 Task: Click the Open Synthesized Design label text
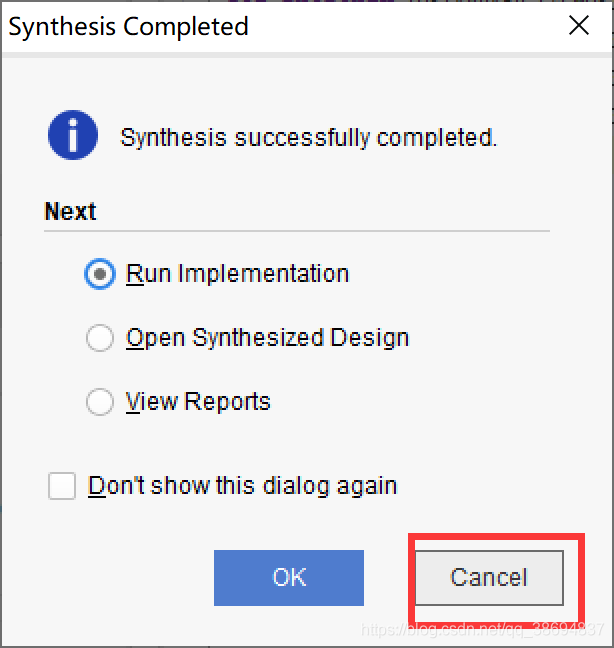[x=267, y=338]
